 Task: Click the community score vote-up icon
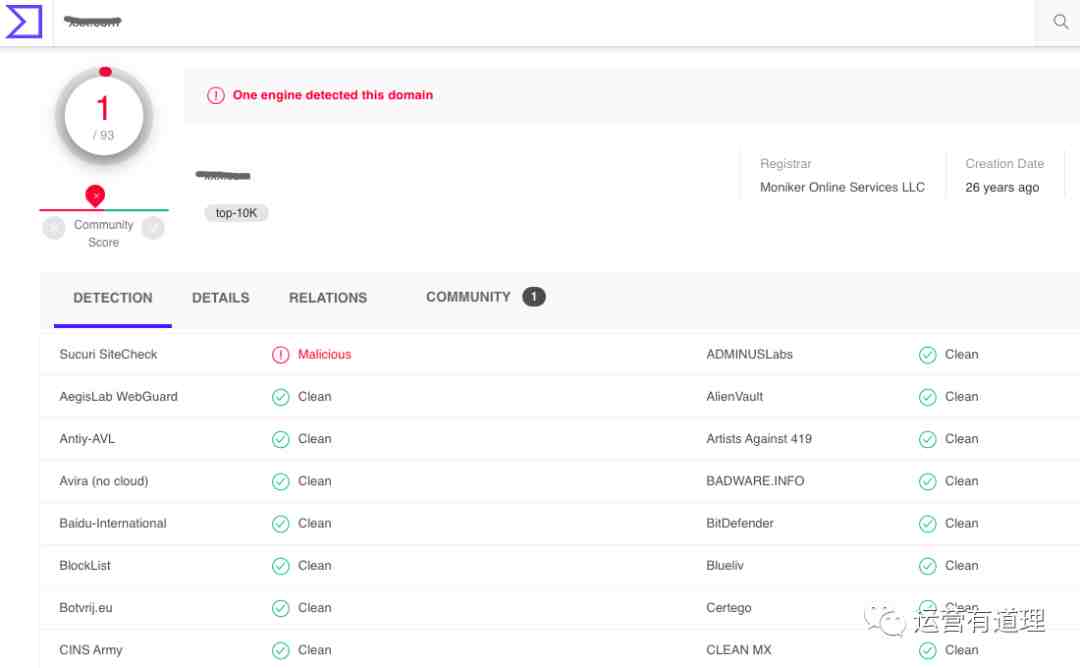(153, 228)
